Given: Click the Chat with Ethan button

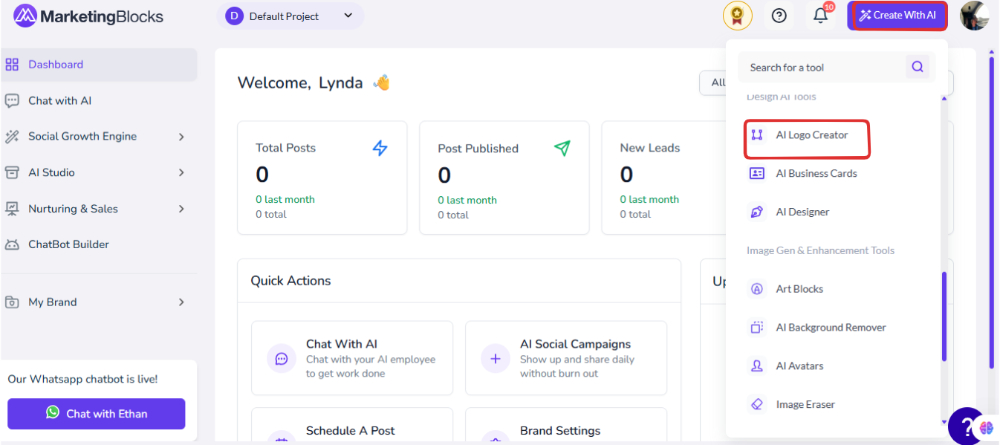Looking at the screenshot, I should (96, 414).
